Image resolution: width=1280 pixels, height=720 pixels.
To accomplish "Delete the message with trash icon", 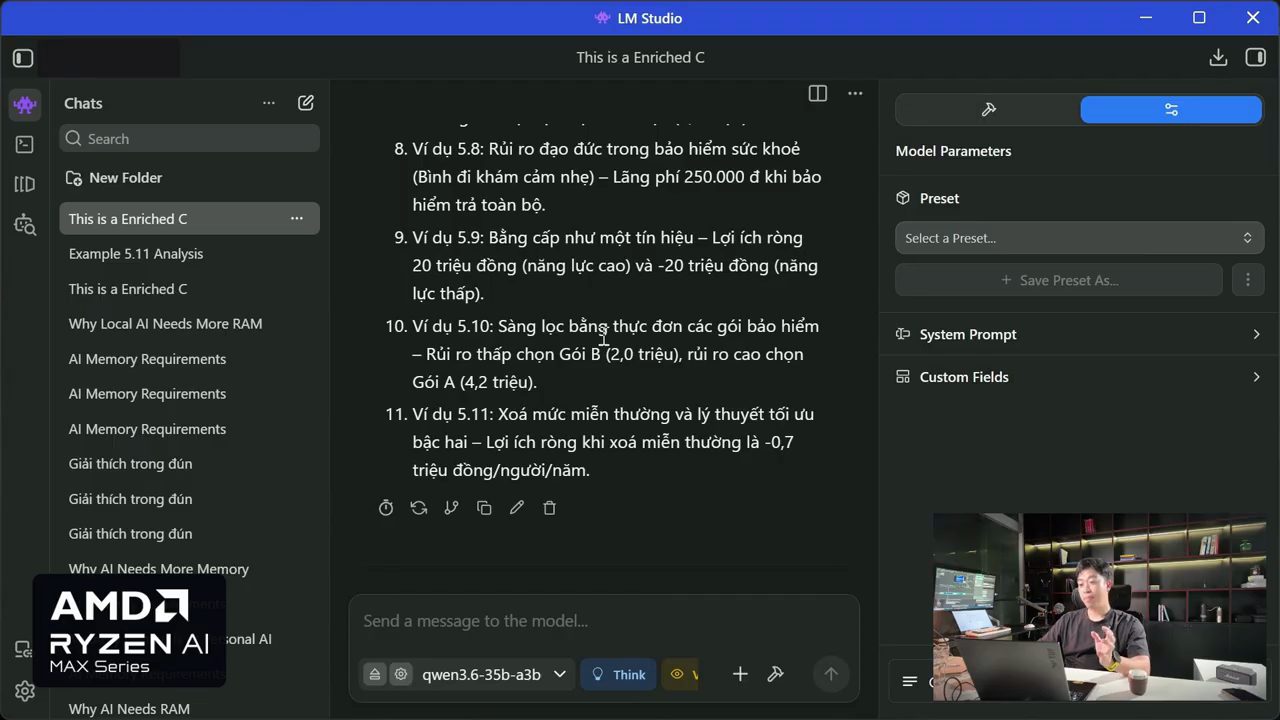I will [x=549, y=508].
